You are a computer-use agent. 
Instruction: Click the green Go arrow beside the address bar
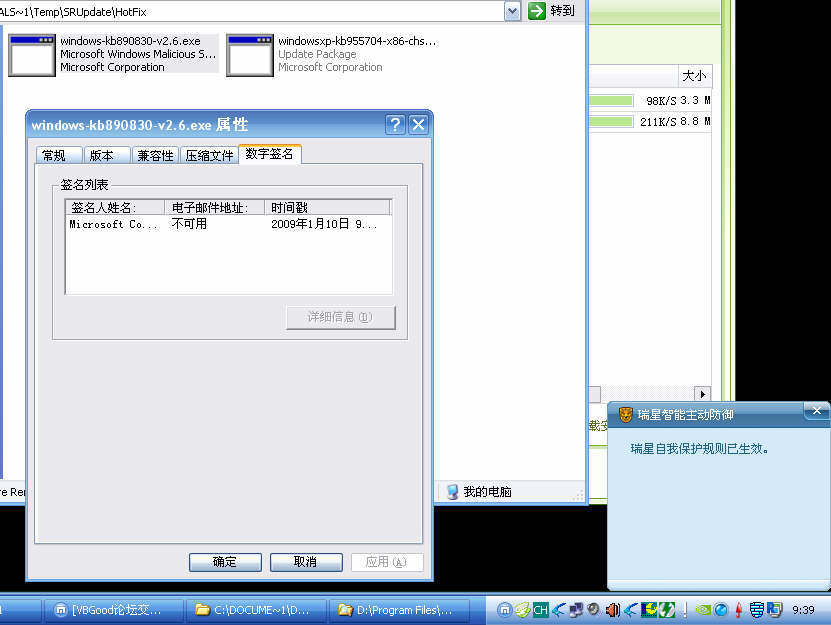tap(536, 11)
